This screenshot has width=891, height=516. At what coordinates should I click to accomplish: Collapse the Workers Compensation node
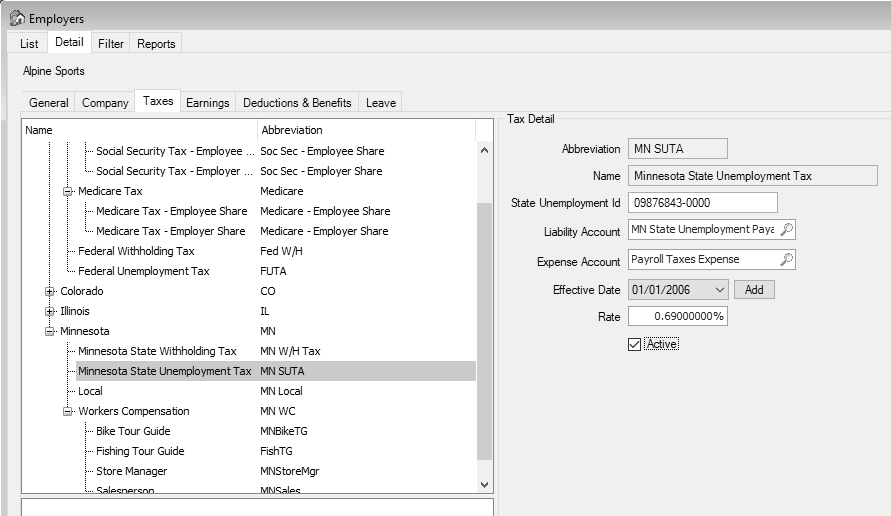coord(68,411)
